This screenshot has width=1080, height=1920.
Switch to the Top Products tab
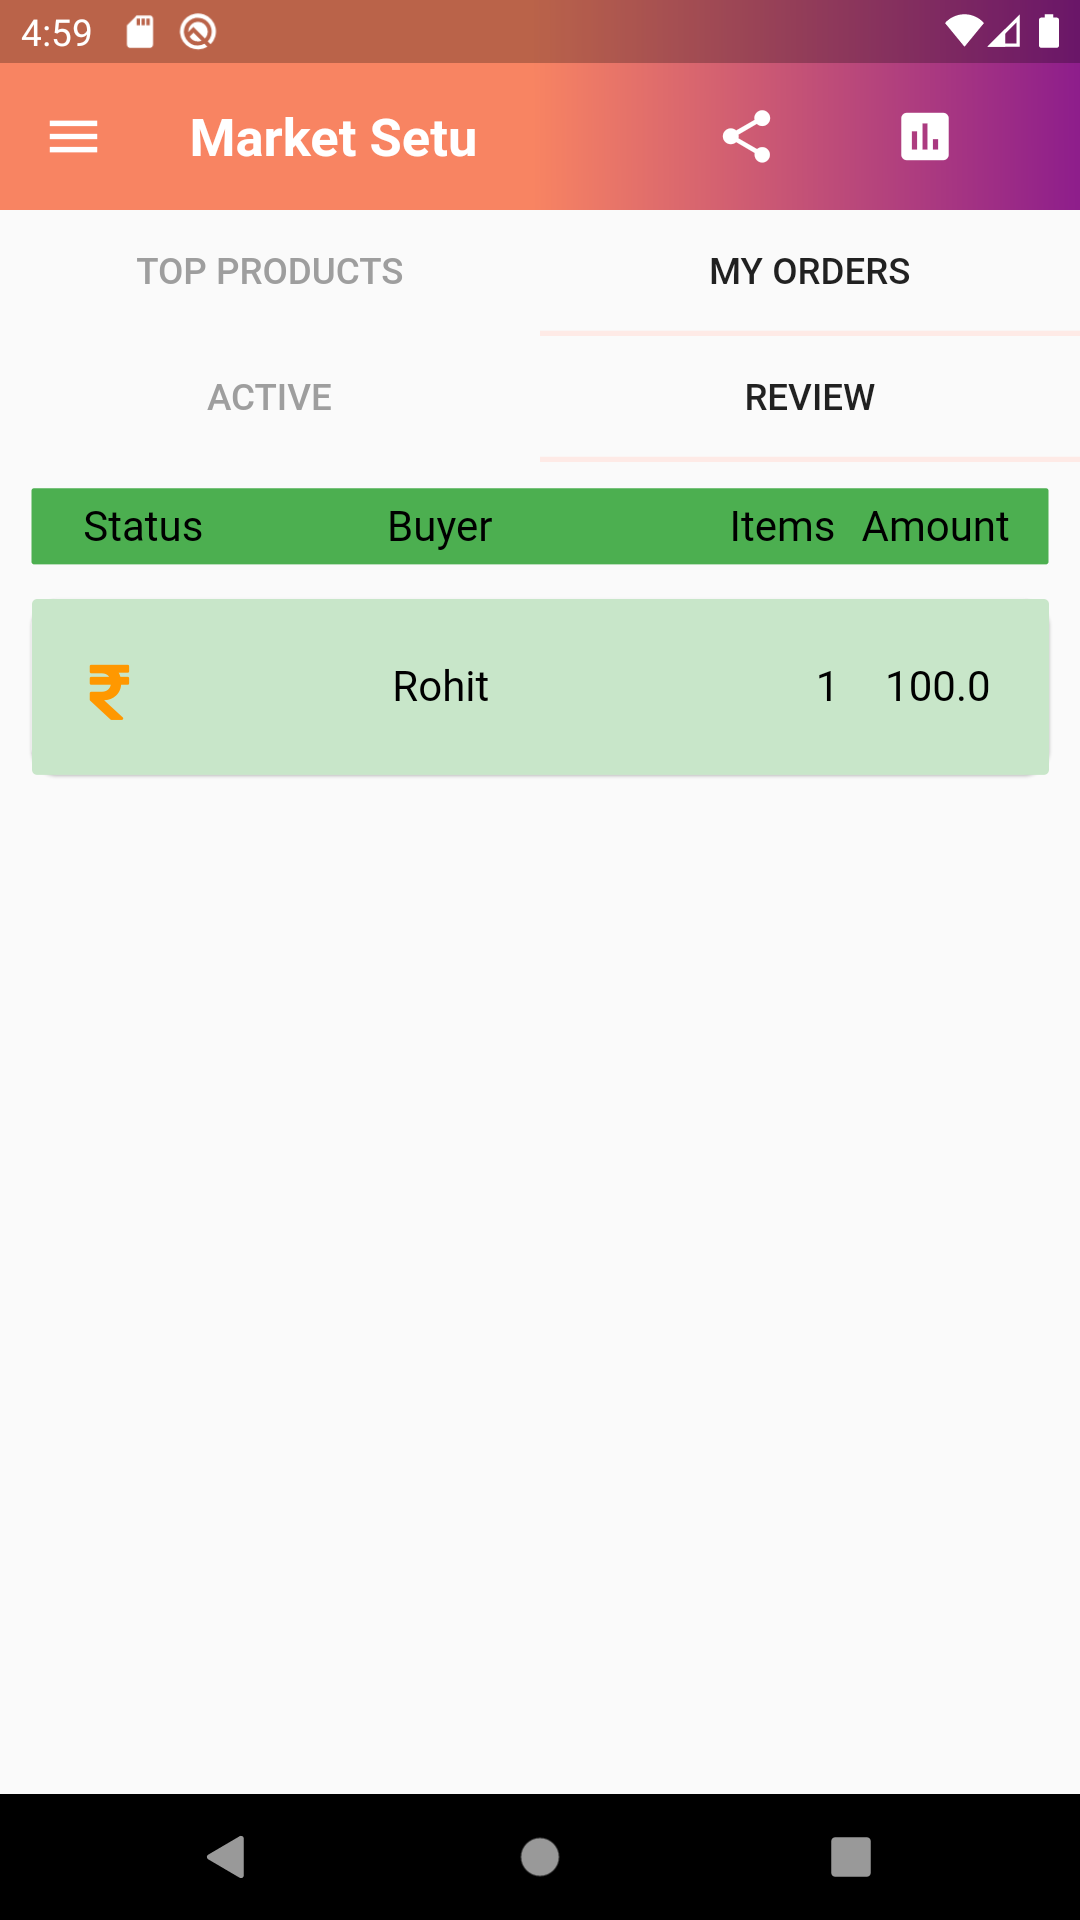coord(270,272)
